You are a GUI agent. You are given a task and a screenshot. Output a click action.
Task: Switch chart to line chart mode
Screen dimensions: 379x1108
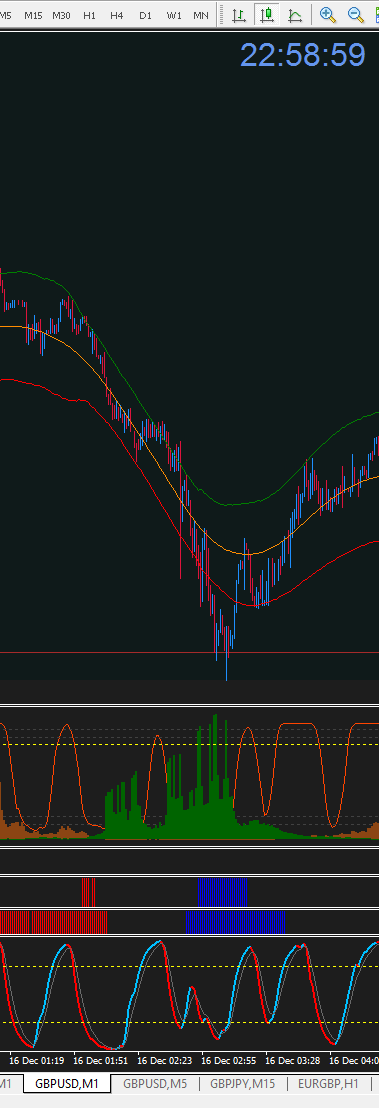(294, 14)
